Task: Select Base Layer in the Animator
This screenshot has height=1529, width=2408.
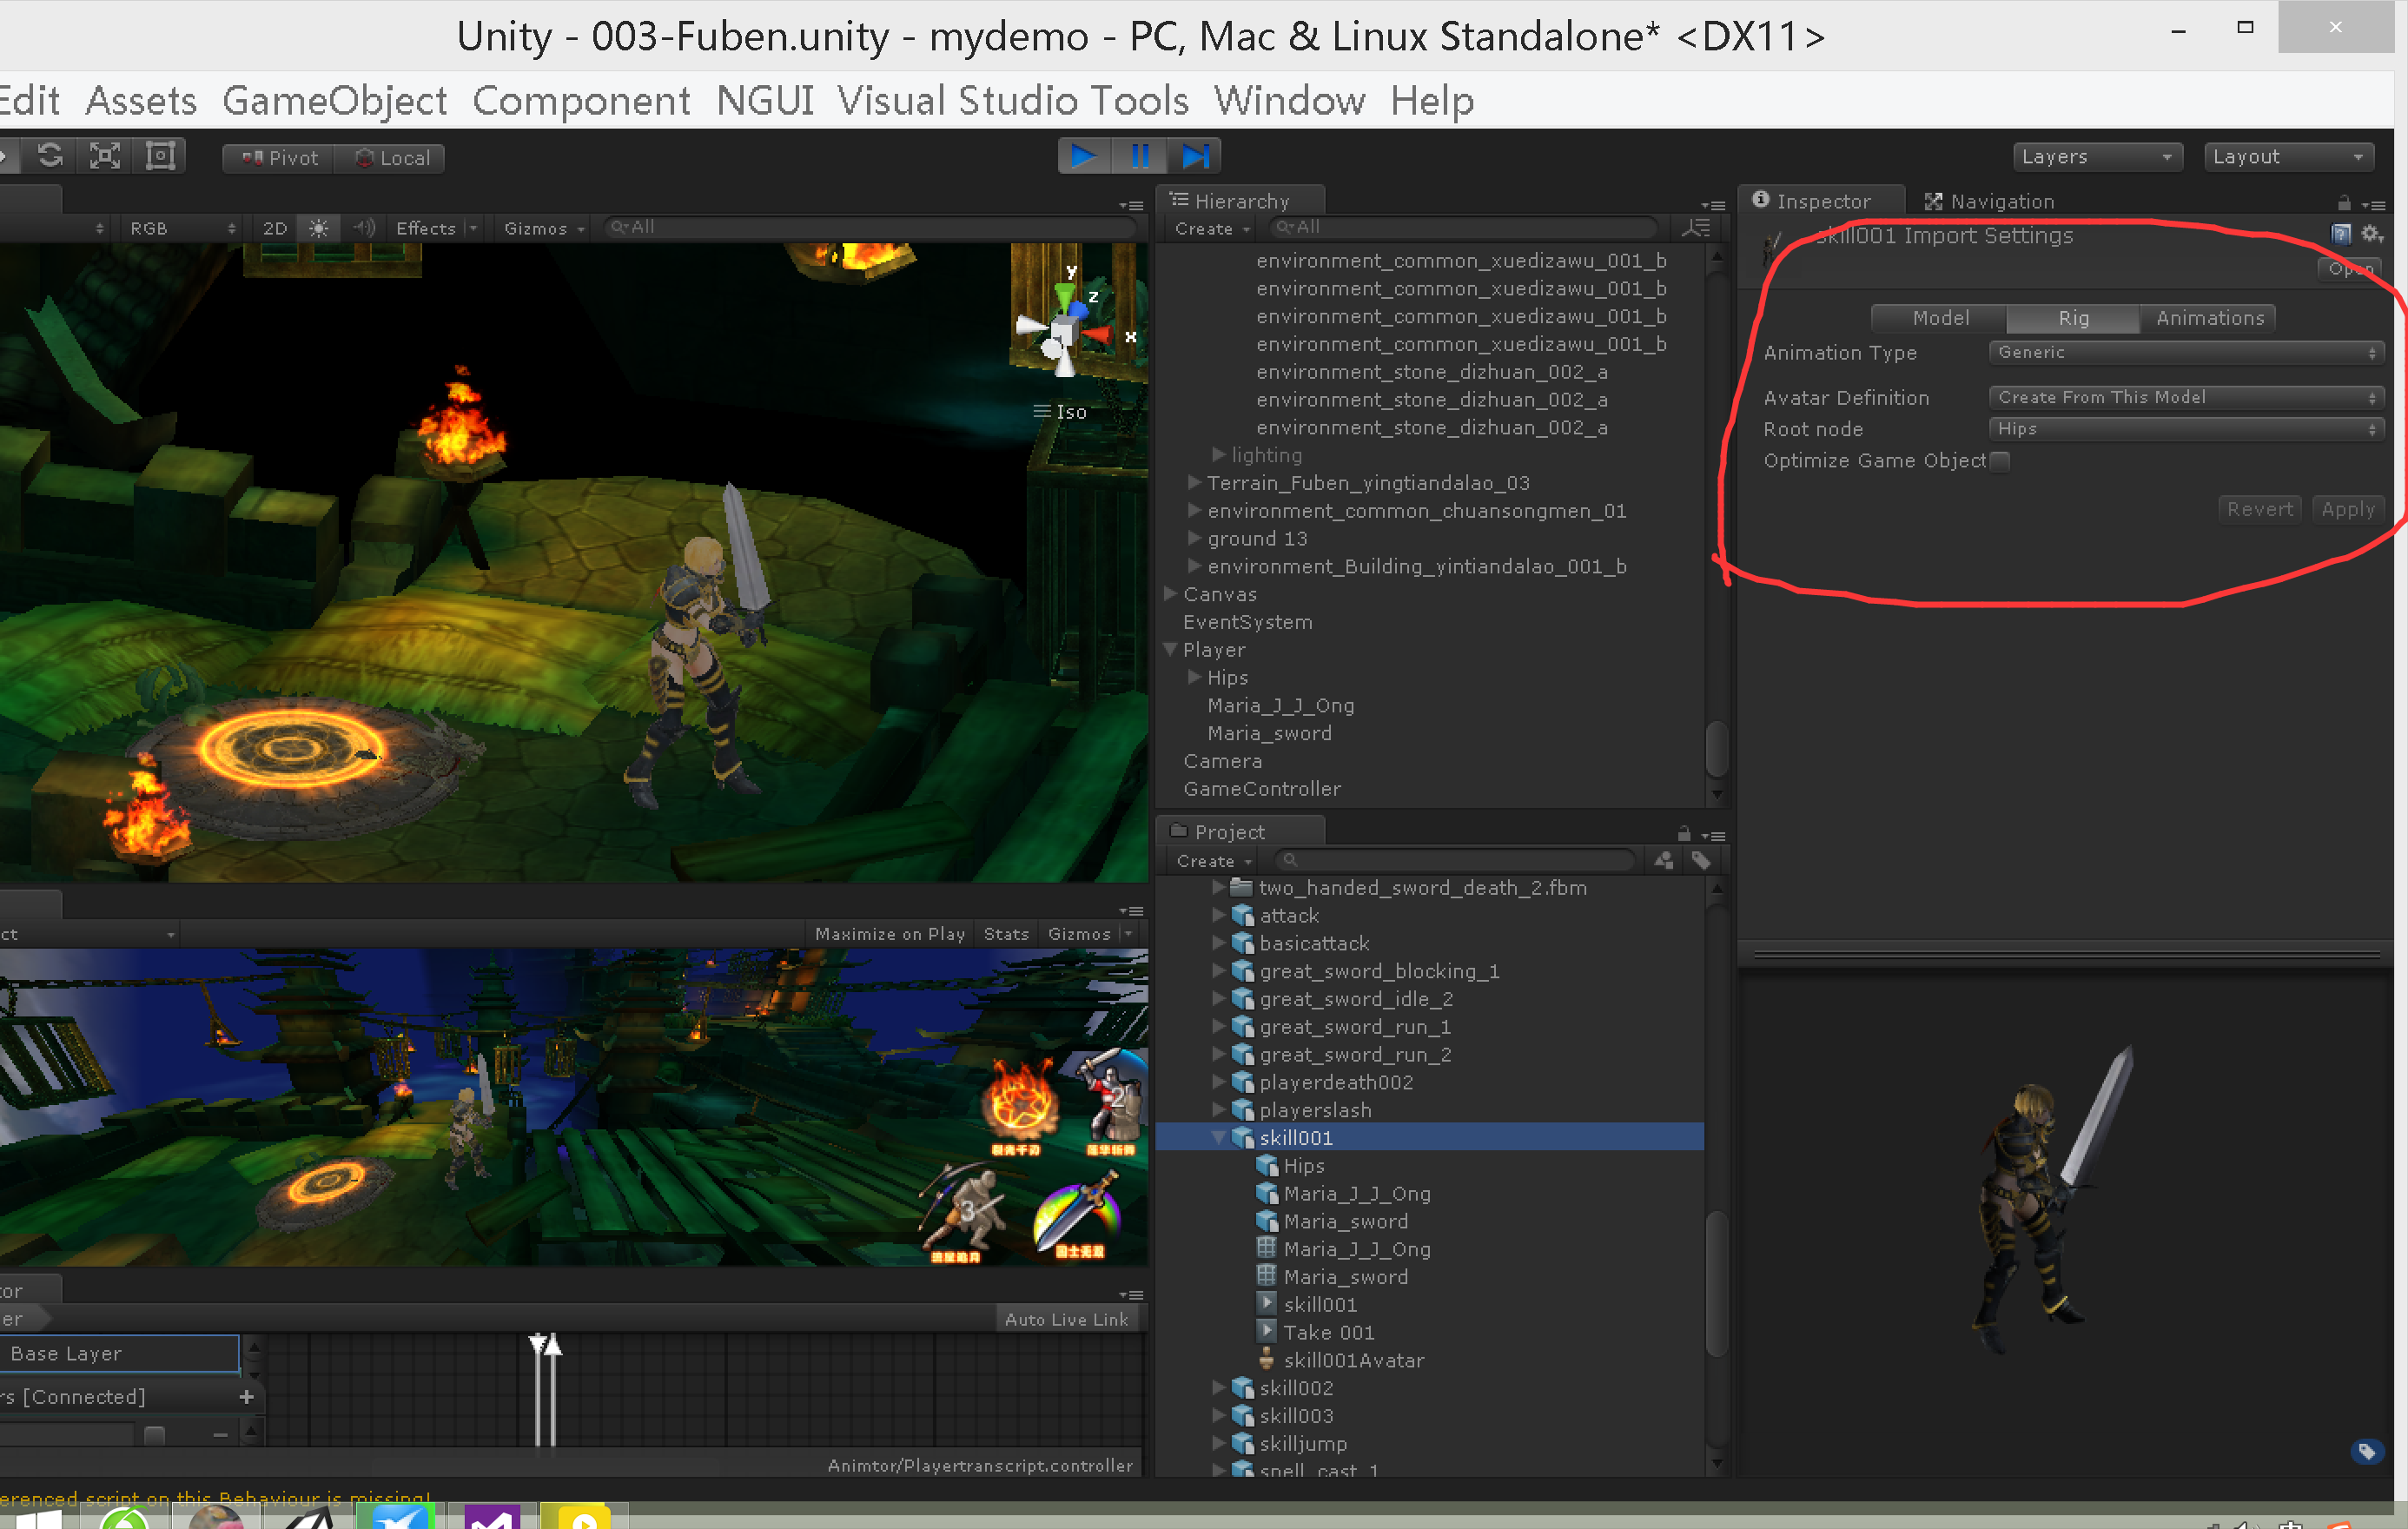Action: pyautogui.click(x=119, y=1353)
